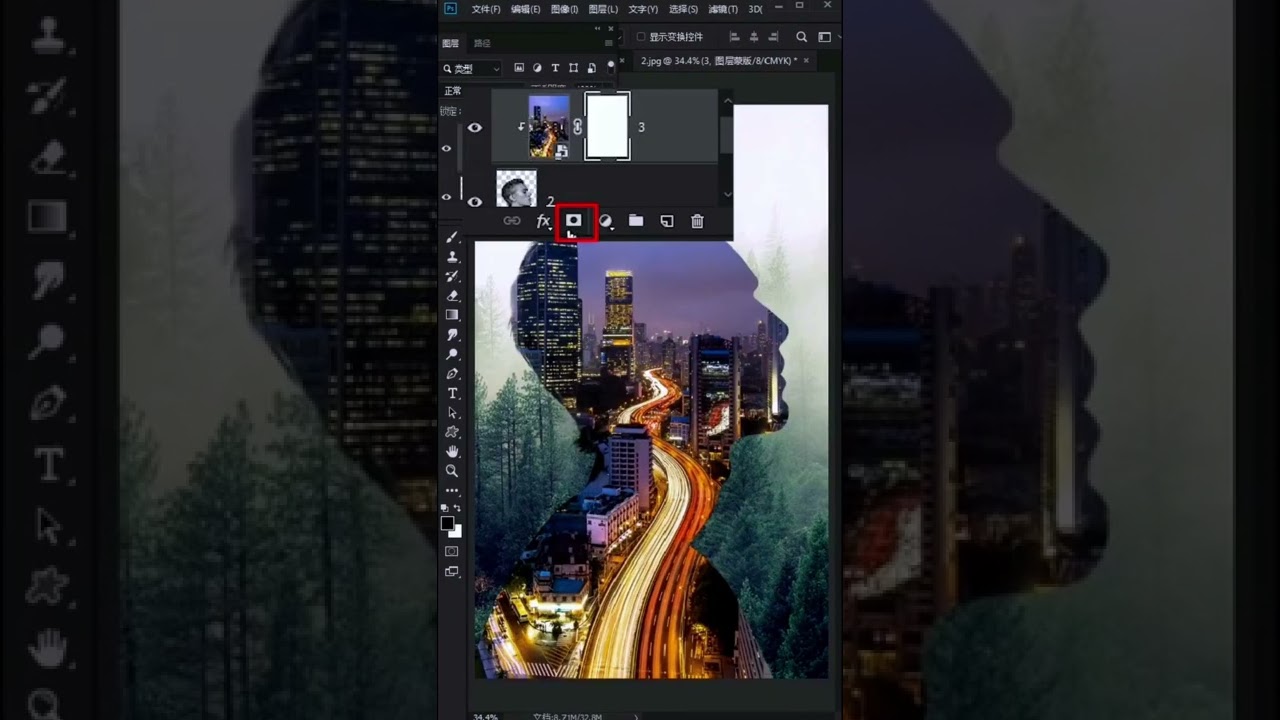Image resolution: width=1280 pixels, height=720 pixels.
Task: Select the Brush tool in toolbar
Action: [452, 237]
